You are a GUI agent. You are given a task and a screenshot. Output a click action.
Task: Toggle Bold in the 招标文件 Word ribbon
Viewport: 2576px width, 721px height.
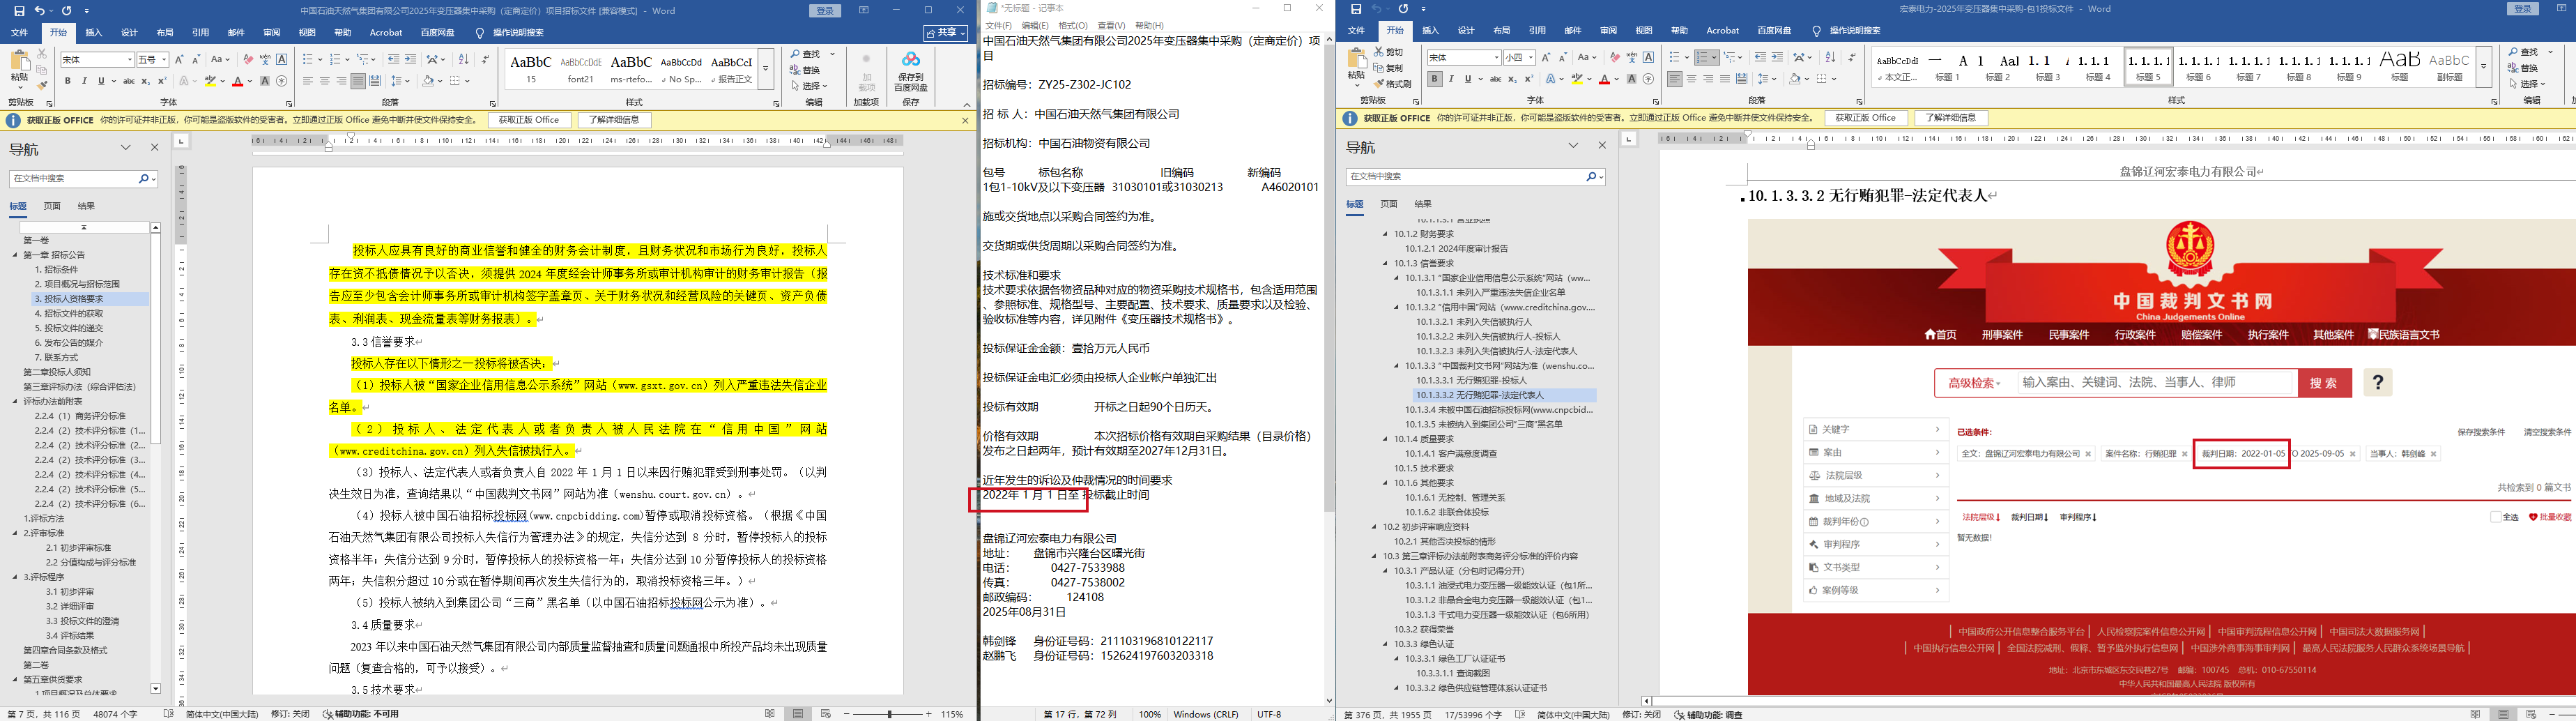[68, 81]
